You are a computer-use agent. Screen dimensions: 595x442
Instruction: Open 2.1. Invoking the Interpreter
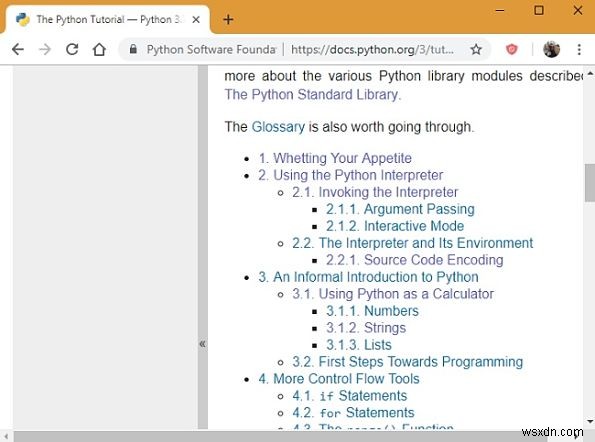[375, 192]
